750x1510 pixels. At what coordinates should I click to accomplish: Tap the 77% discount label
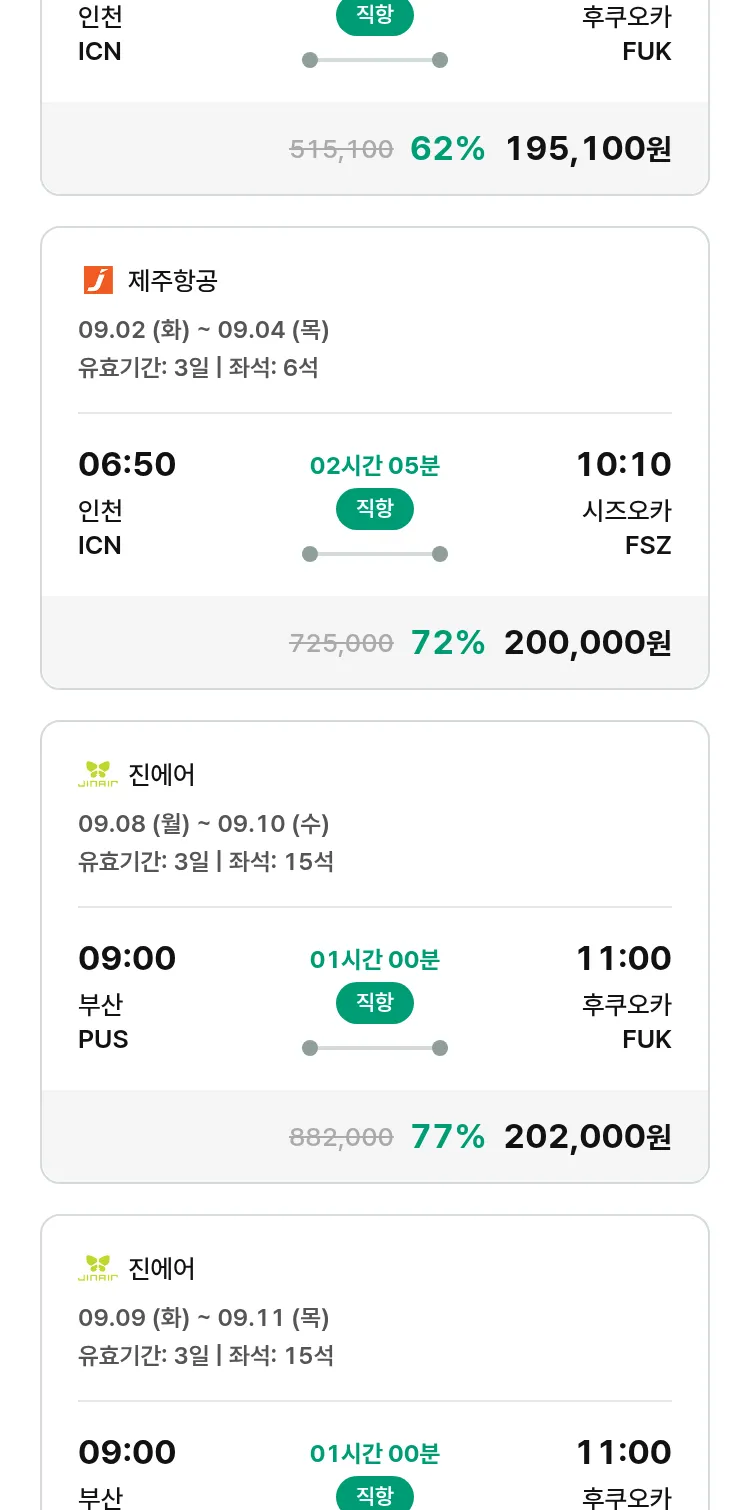click(448, 1137)
